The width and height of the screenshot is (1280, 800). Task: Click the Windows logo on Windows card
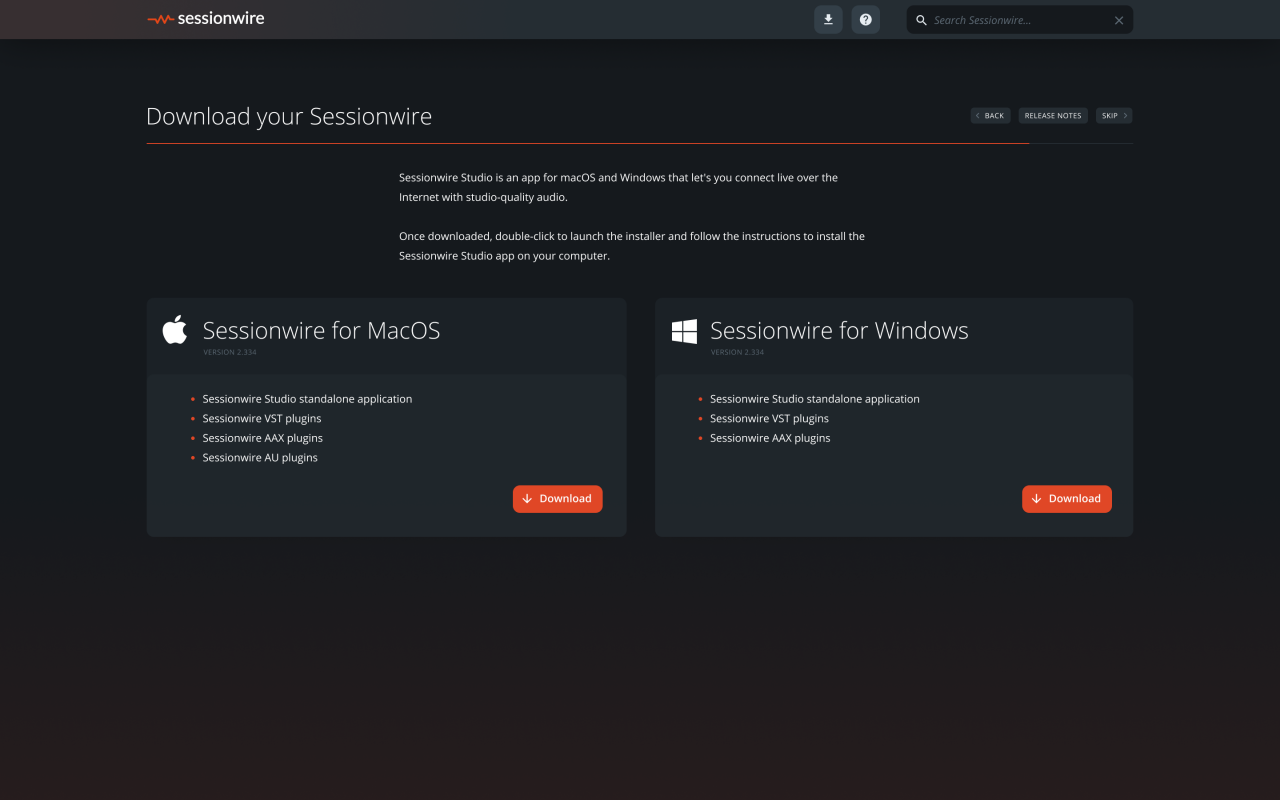[684, 331]
